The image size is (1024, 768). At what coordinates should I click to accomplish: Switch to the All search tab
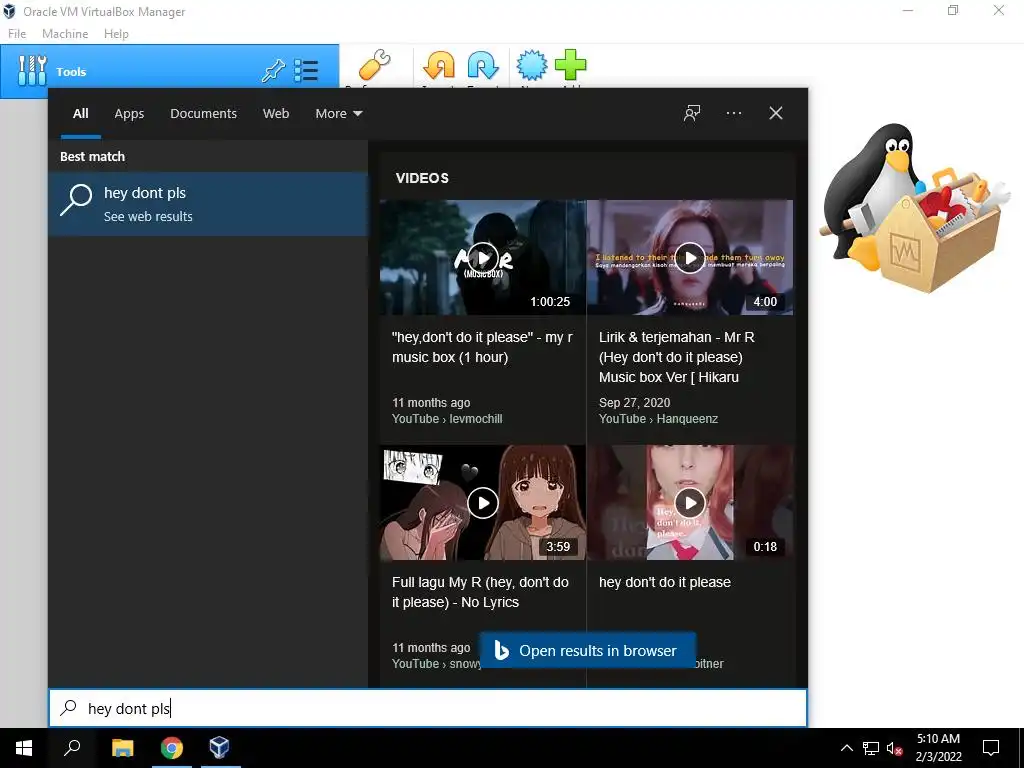81,114
